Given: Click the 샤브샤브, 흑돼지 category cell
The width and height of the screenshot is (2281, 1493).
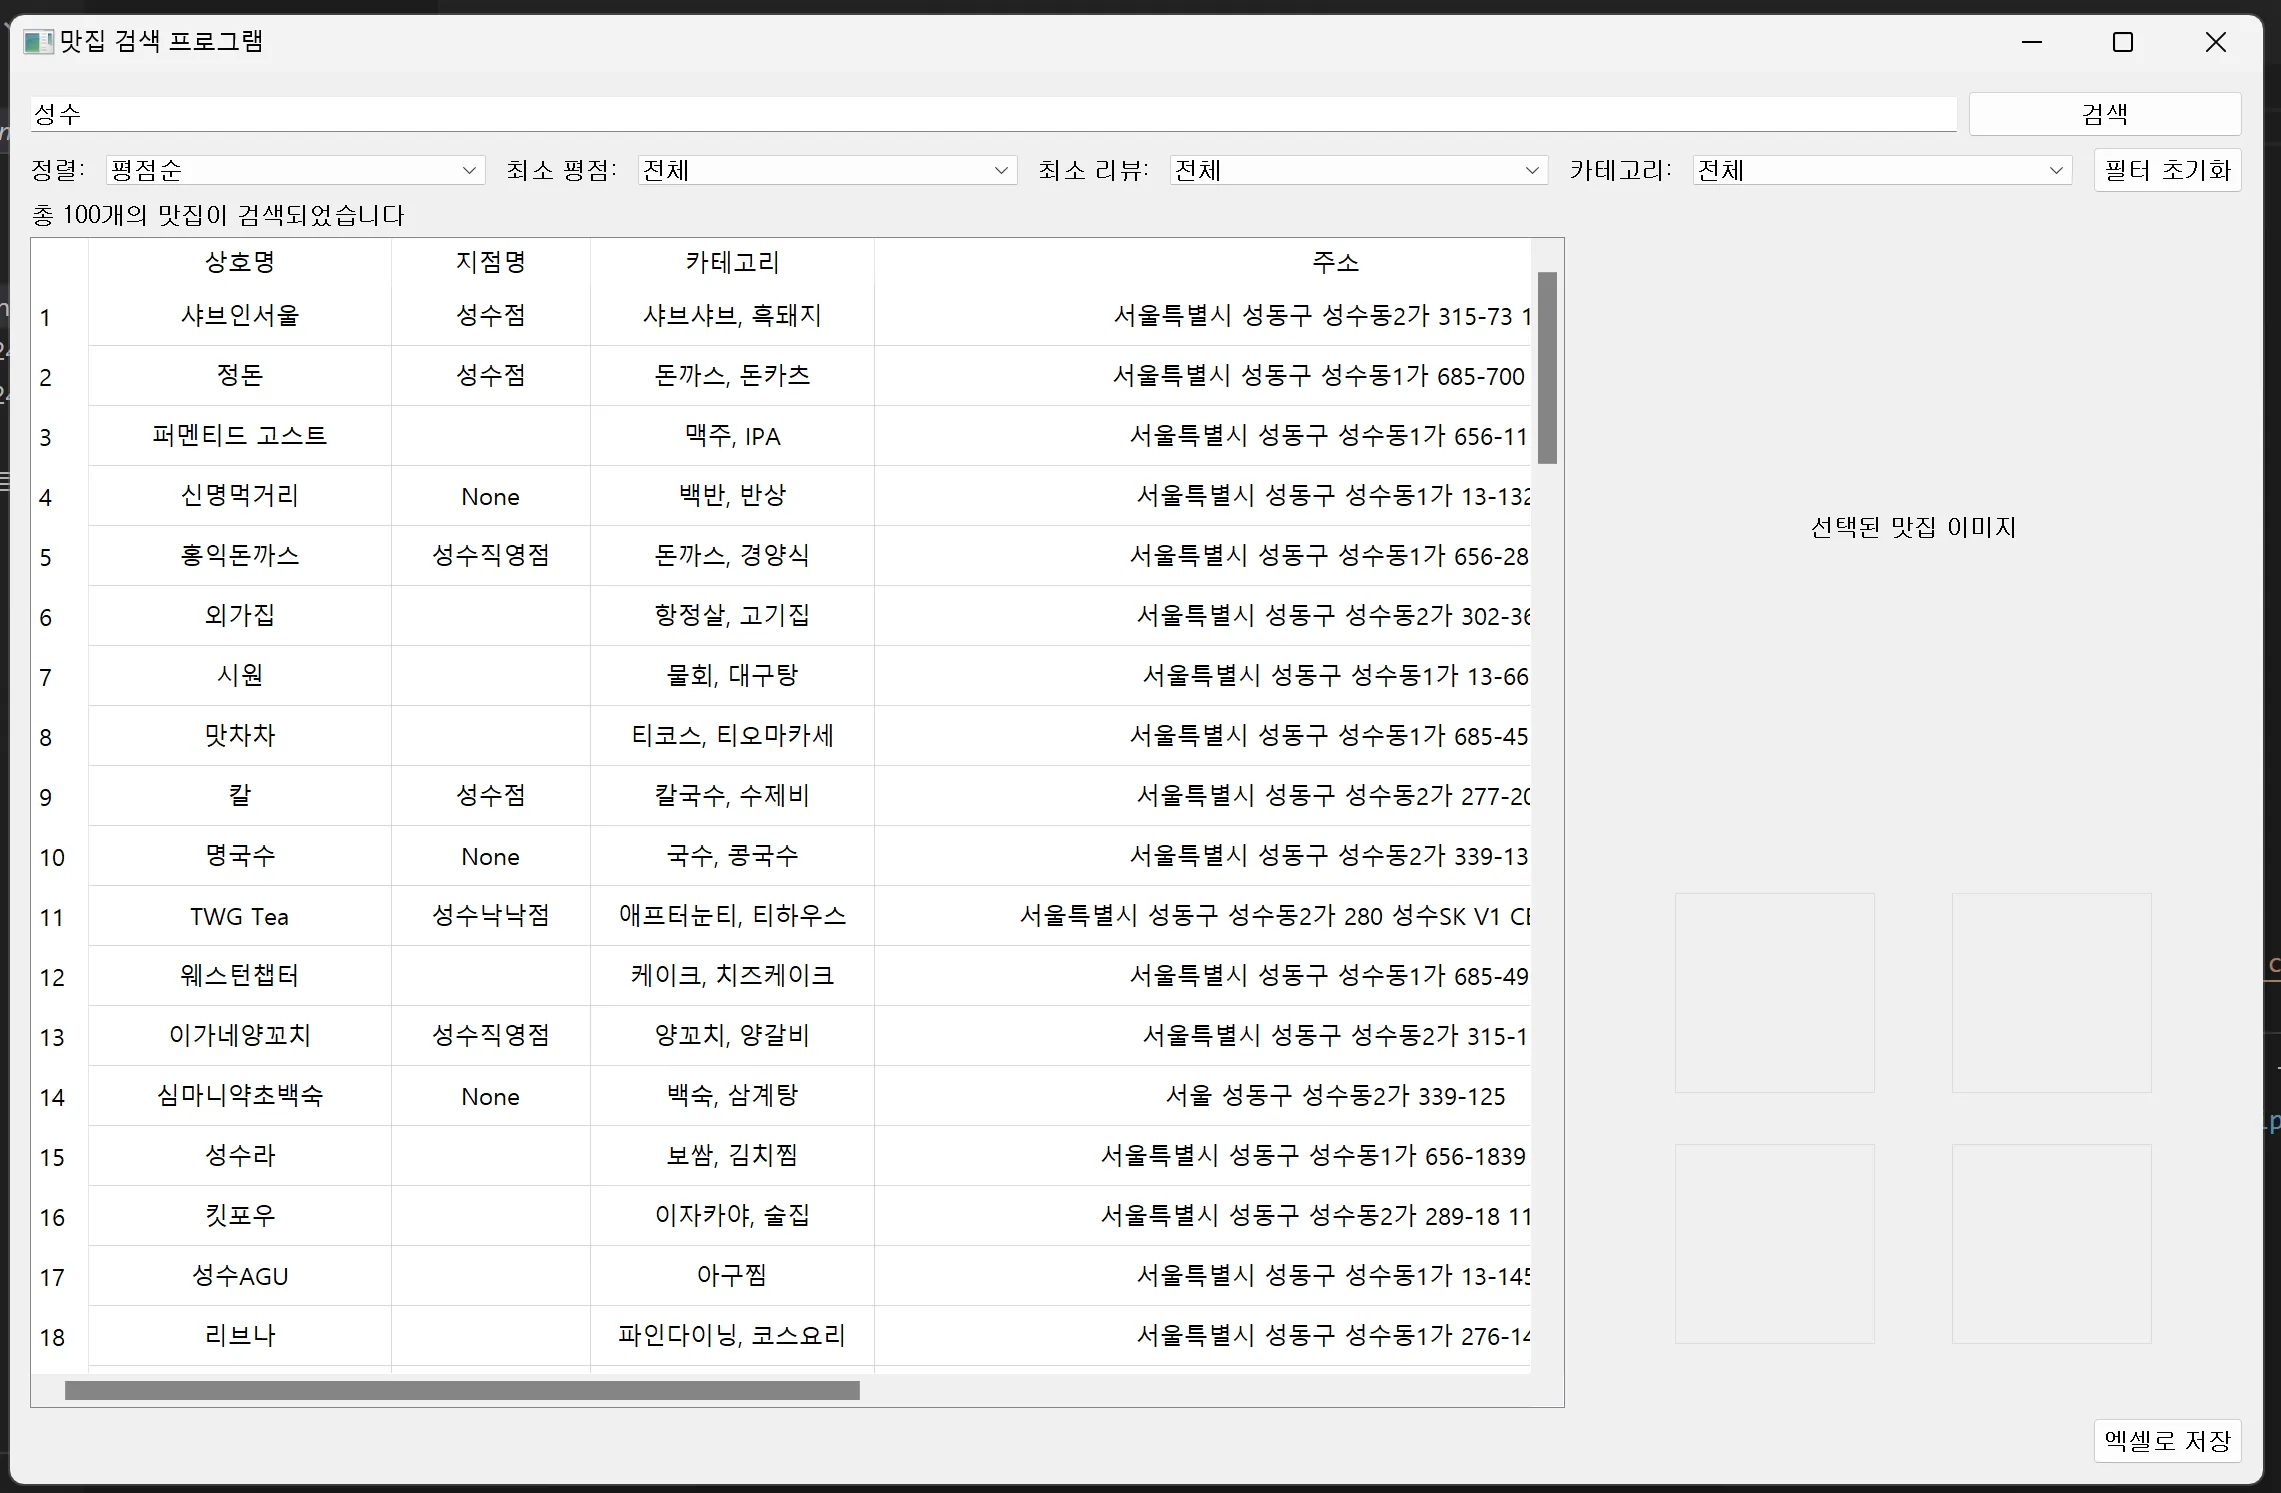Looking at the screenshot, I should pyautogui.click(x=732, y=316).
